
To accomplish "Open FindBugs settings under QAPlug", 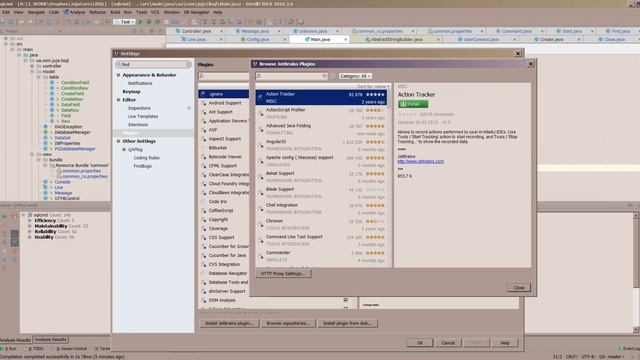I will tap(142, 166).
